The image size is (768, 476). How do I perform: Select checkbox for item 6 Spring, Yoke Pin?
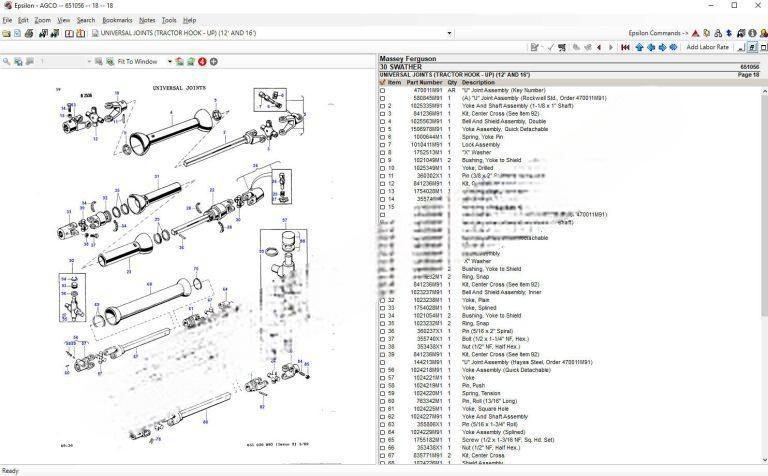coord(383,137)
